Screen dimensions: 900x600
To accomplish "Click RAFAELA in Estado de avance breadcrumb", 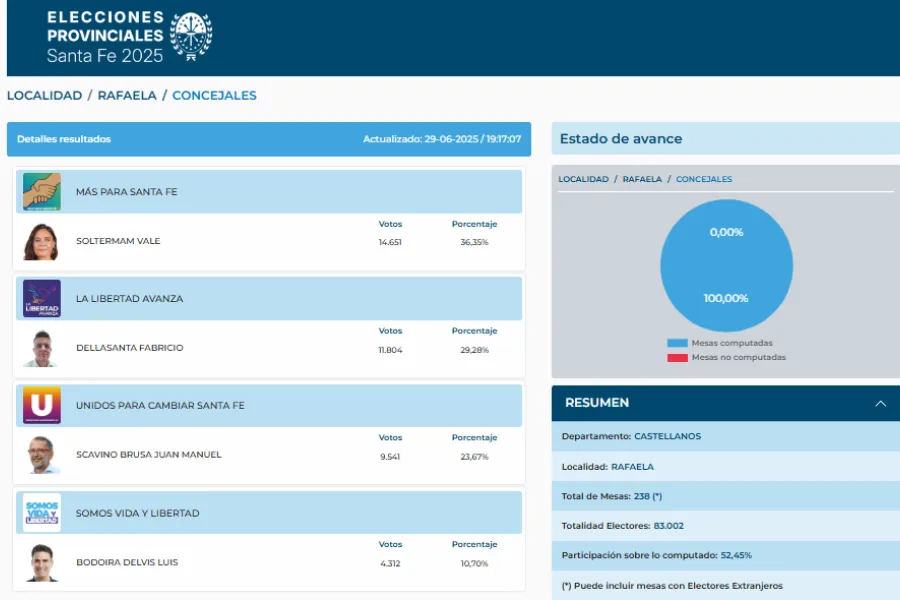I will click(x=642, y=179).
